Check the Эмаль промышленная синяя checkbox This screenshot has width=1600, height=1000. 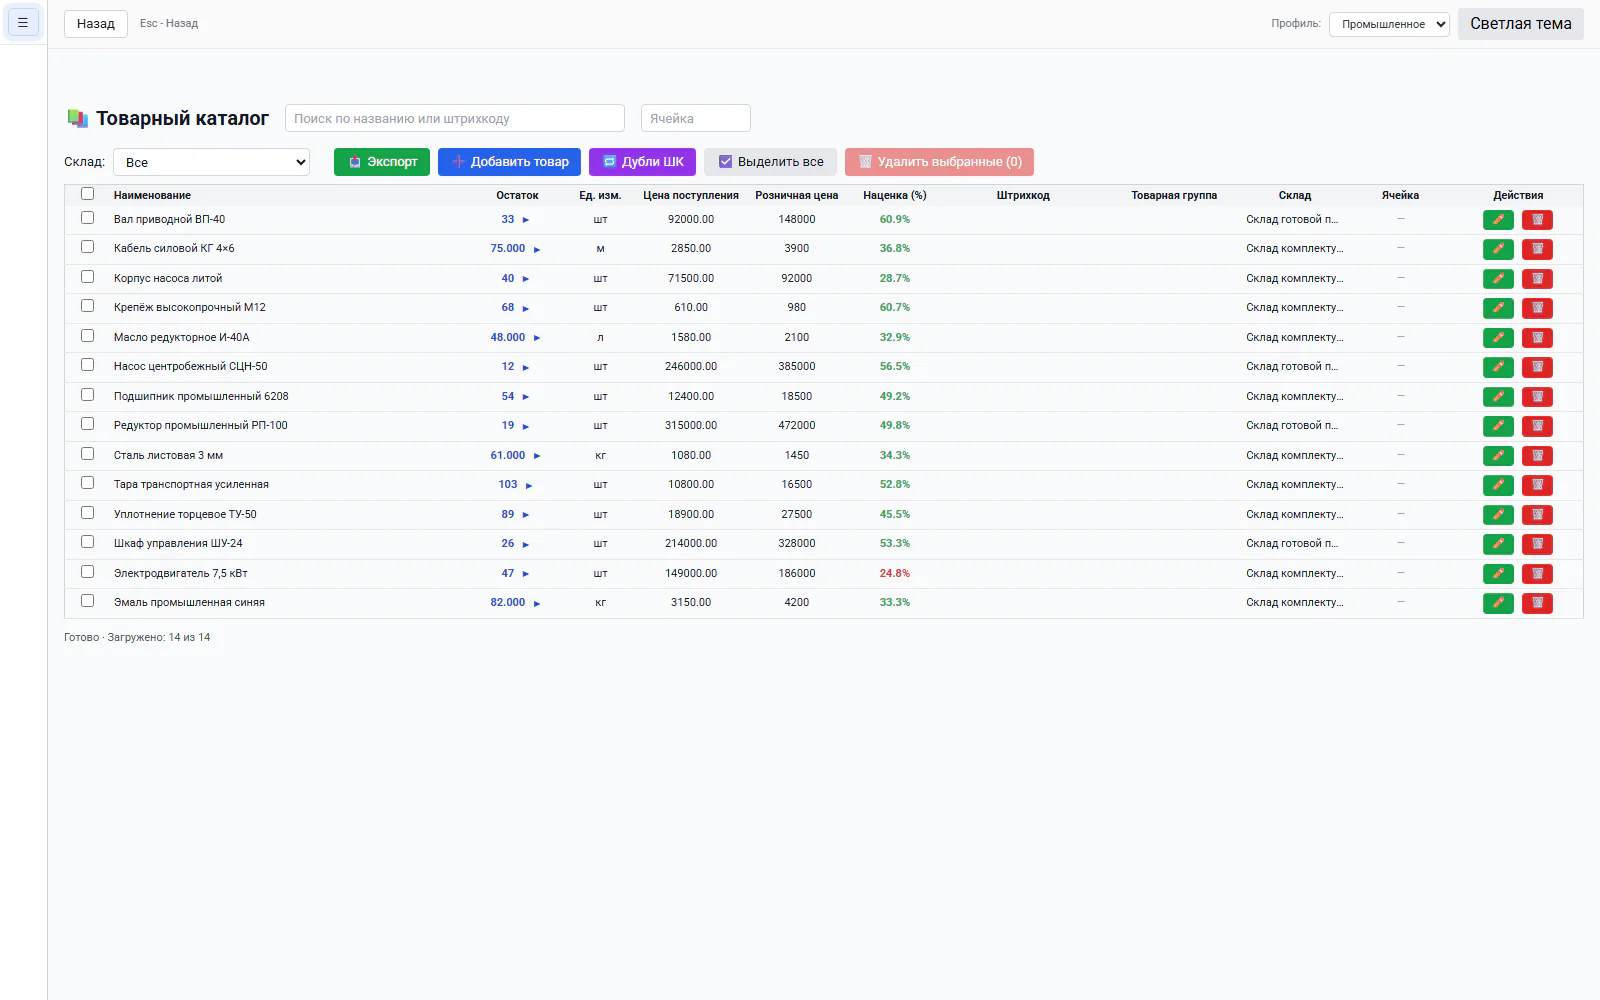(87, 601)
